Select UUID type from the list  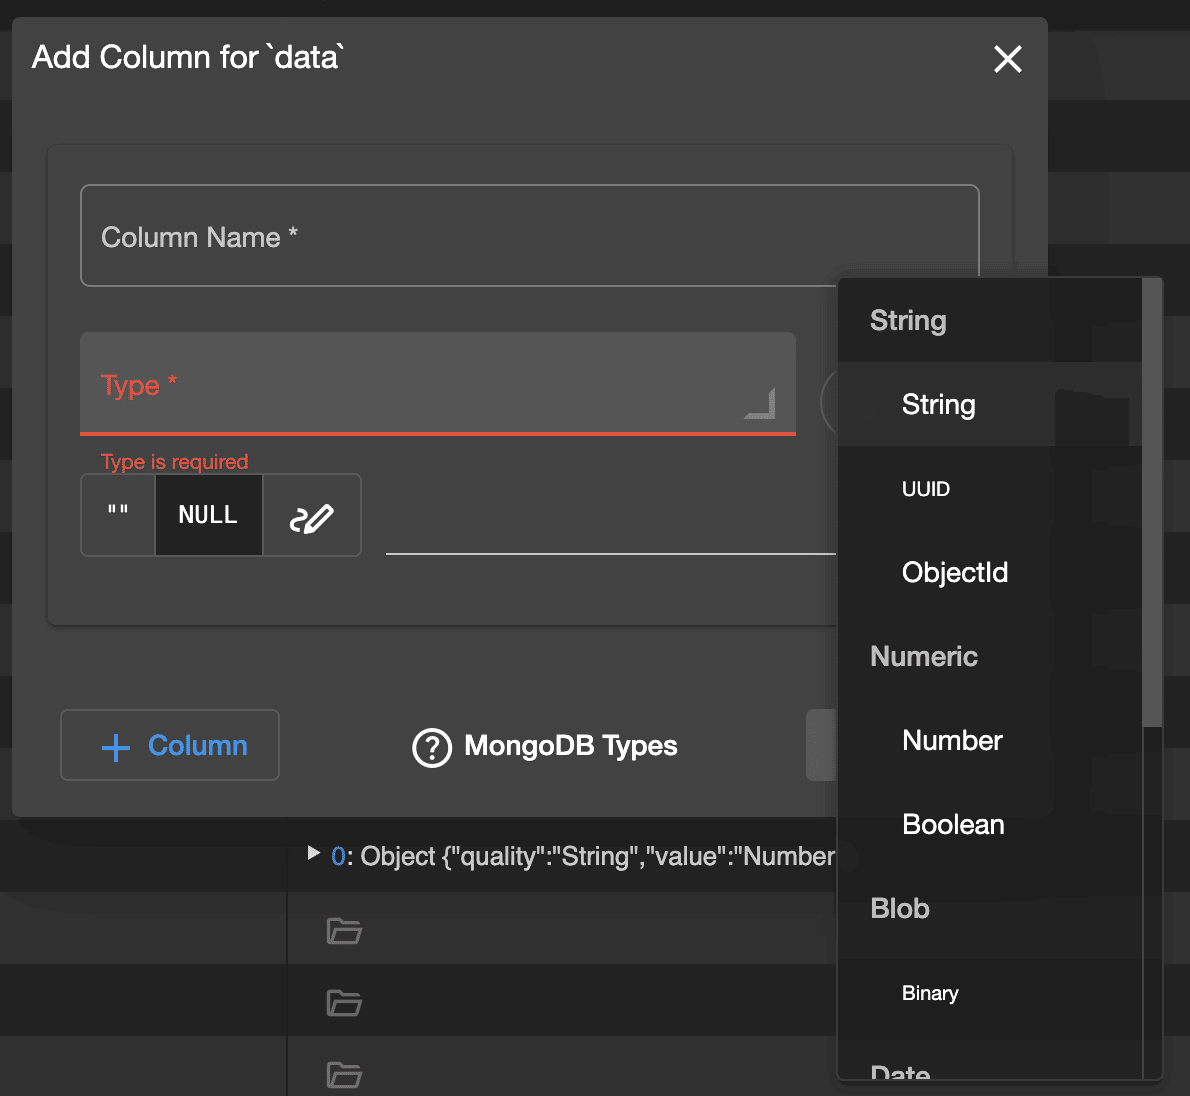[x=926, y=489]
